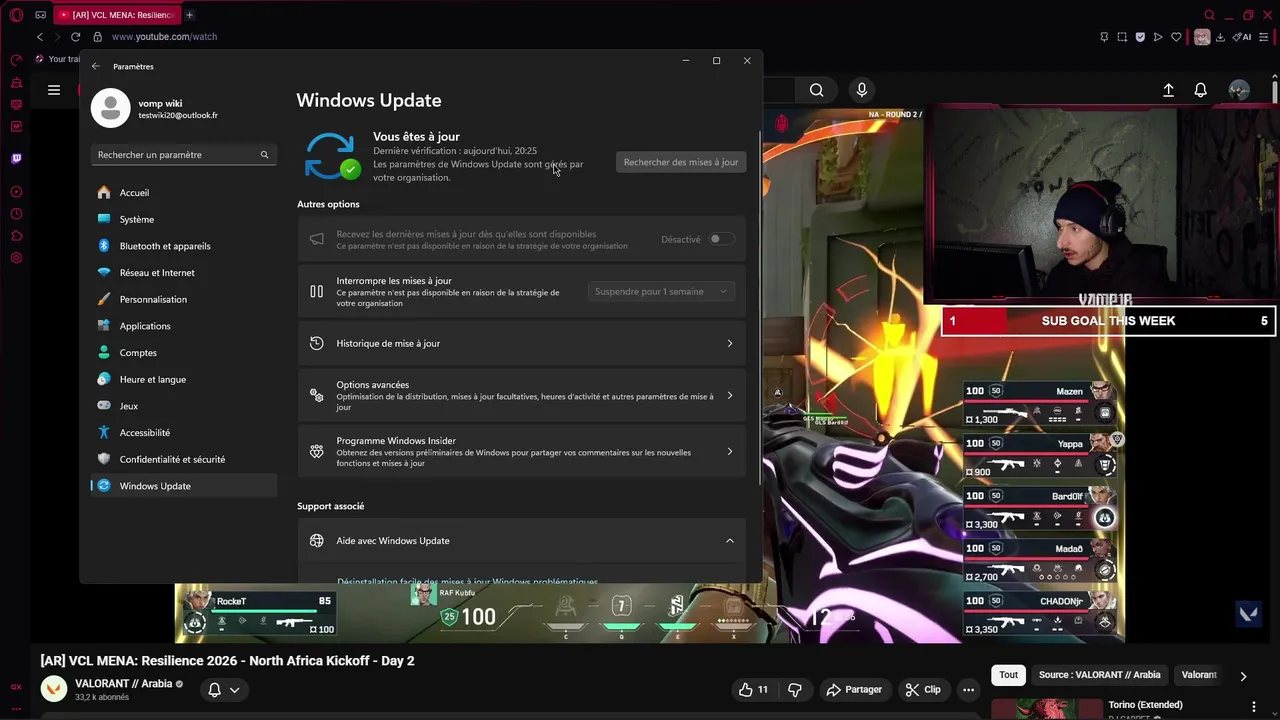
Task: Open Twitch from the Opera sidebar
Action: pyautogui.click(x=16, y=158)
